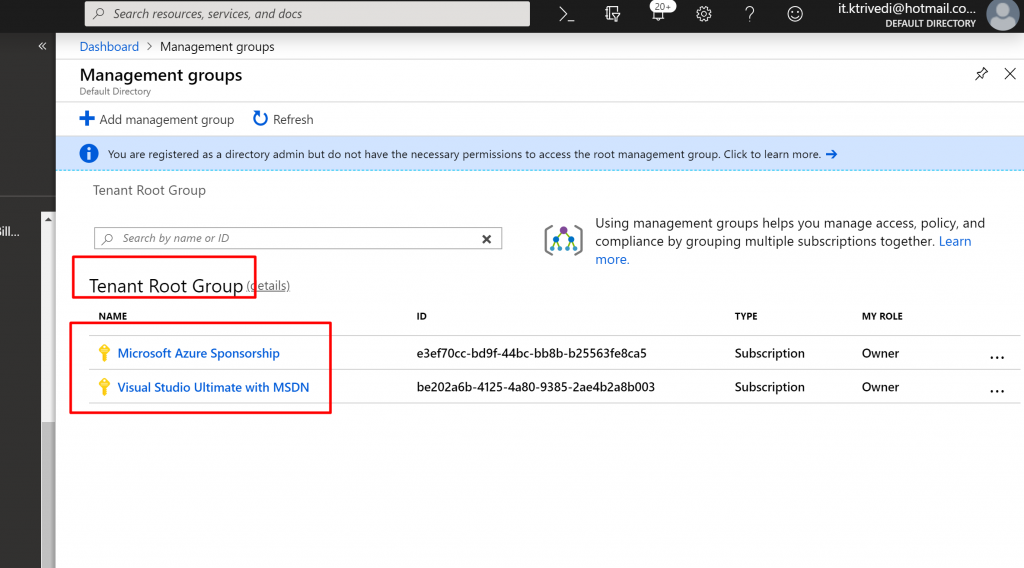Viewport: 1024px width, 568px height.
Task: Open the notifications bell
Action: tap(658, 14)
